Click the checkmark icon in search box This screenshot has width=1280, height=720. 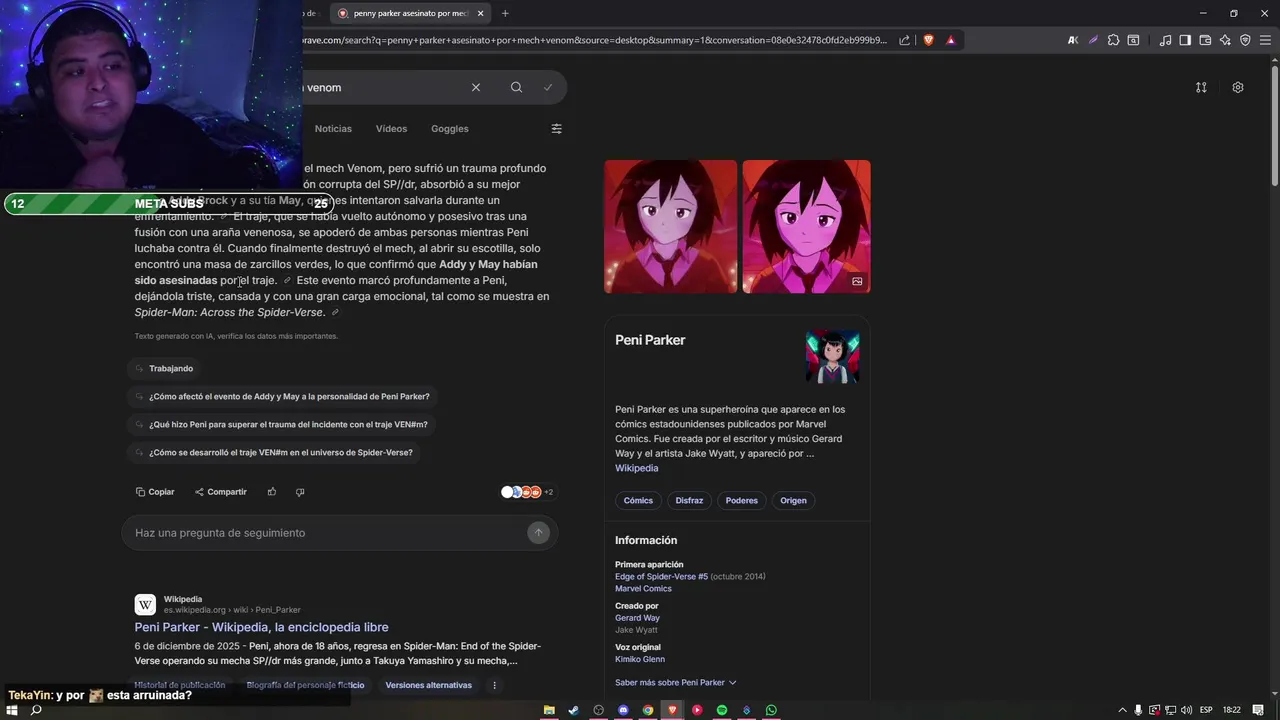coord(548,87)
